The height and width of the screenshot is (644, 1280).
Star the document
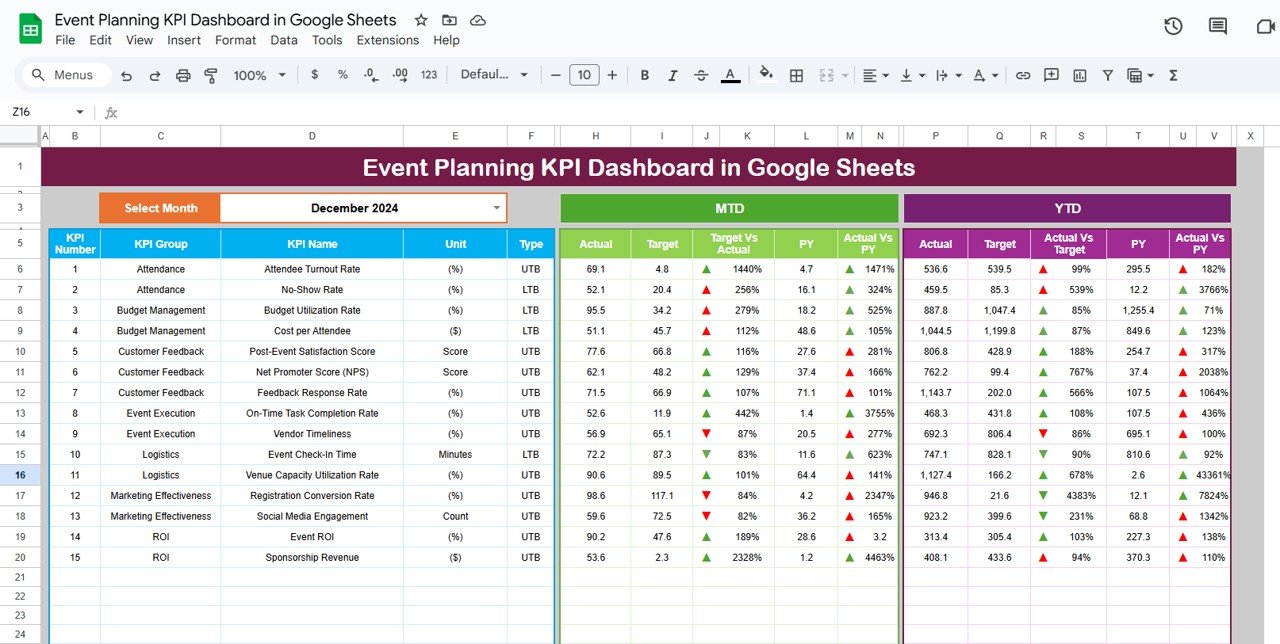[421, 20]
